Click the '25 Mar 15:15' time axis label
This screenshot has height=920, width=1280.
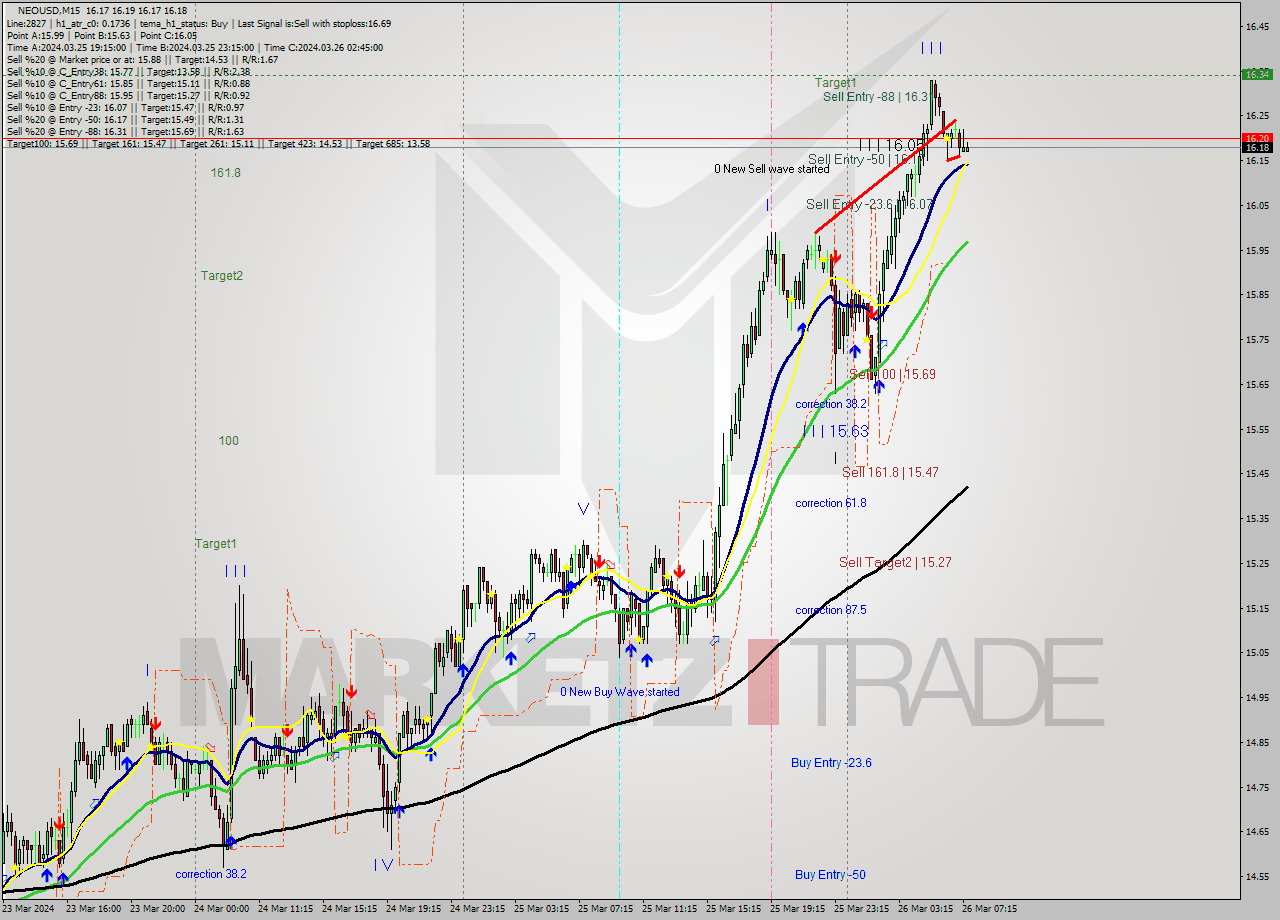click(x=734, y=909)
